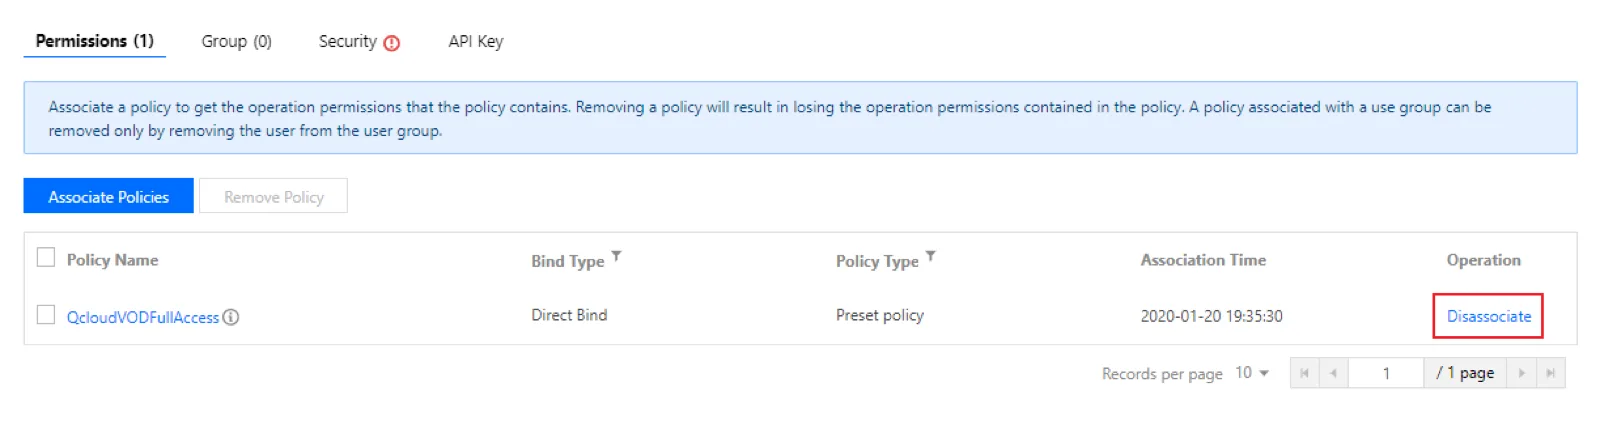Switch to the Permissions (1) tab
The width and height of the screenshot is (1600, 442).
click(95, 41)
